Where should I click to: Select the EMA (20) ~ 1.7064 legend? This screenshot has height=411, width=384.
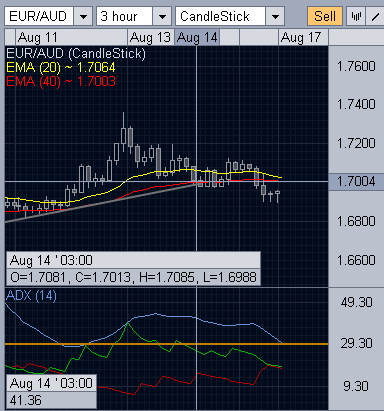point(61,68)
